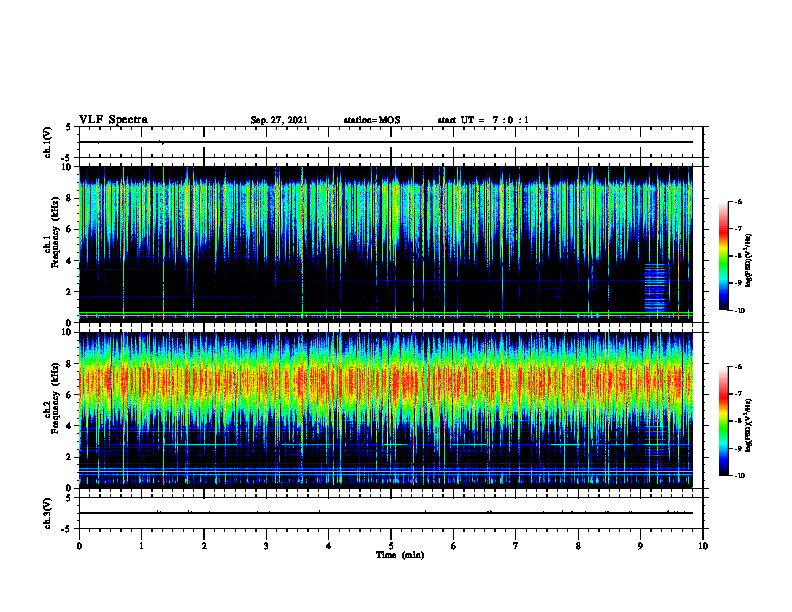The width and height of the screenshot is (792, 612).
Task: Click time axis tick label '1'
Action: (141, 546)
